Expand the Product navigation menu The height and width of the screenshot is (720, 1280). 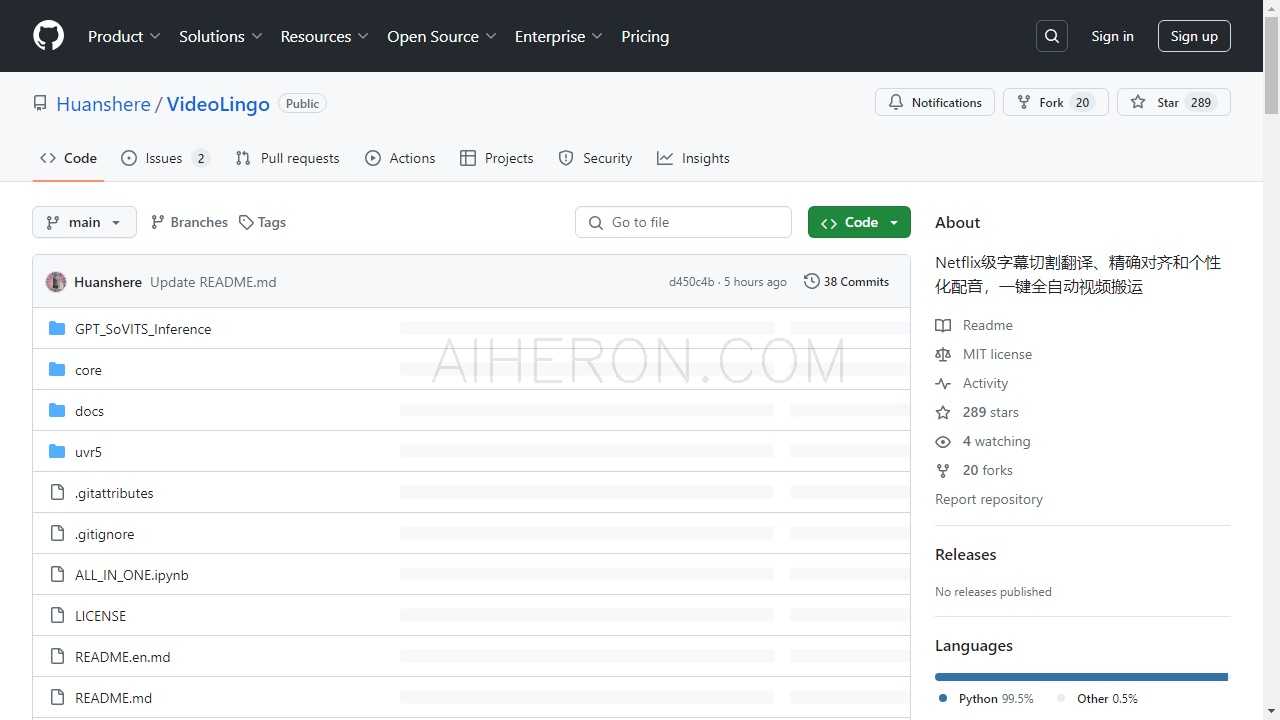(124, 36)
